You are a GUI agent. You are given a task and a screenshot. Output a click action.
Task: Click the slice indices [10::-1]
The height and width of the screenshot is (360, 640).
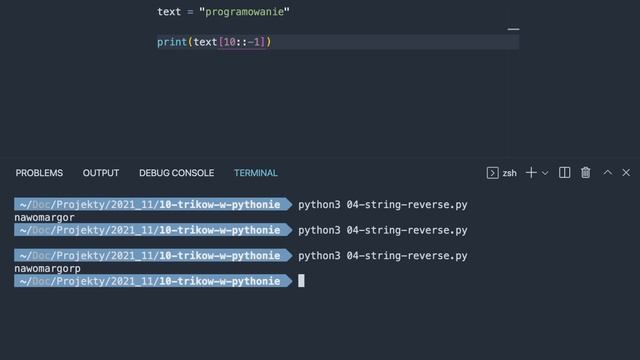(242, 42)
